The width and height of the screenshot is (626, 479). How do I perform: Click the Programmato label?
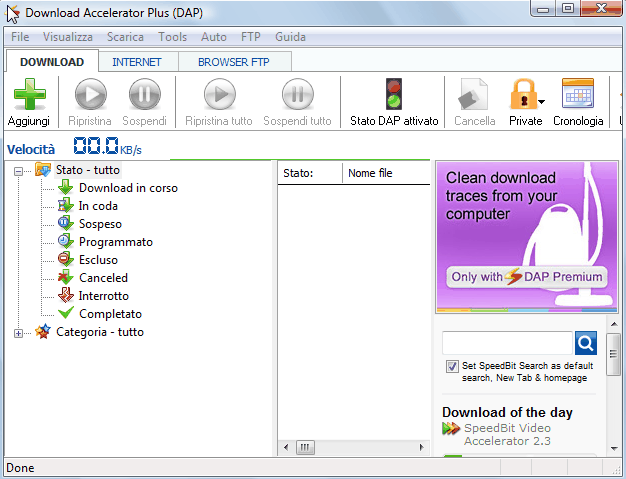116,242
